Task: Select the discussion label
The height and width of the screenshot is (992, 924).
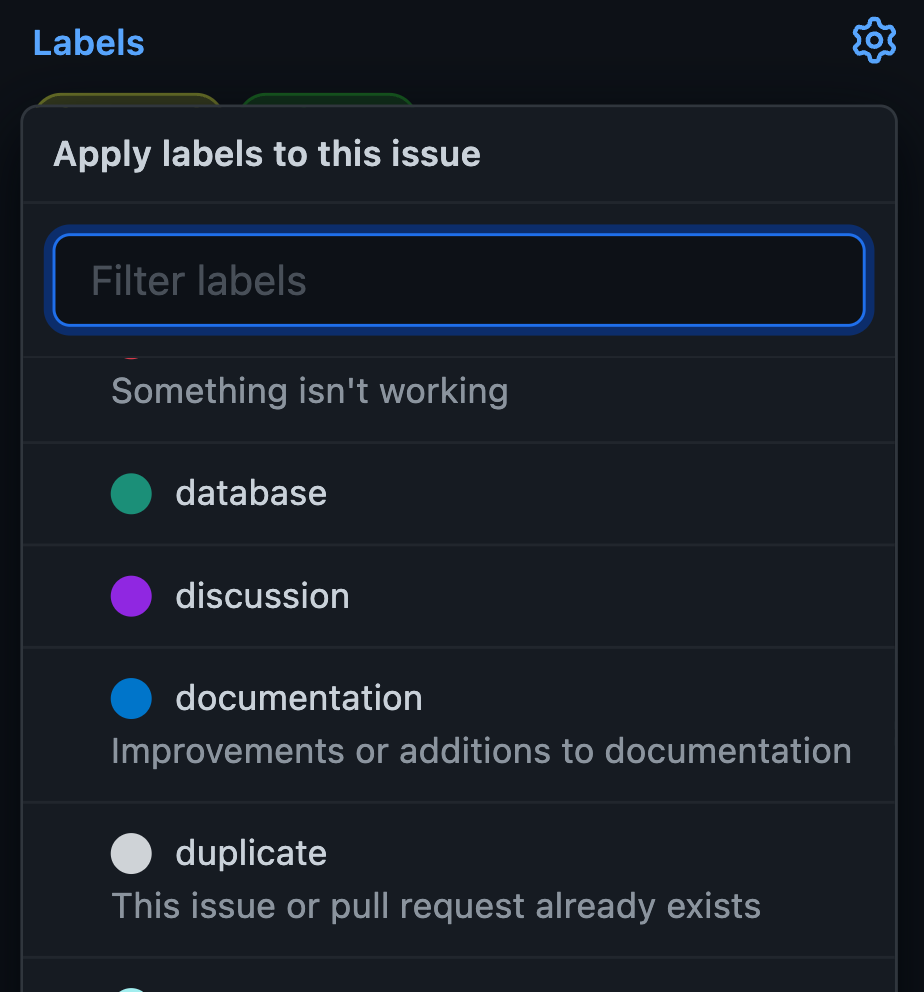Action: tap(262, 596)
